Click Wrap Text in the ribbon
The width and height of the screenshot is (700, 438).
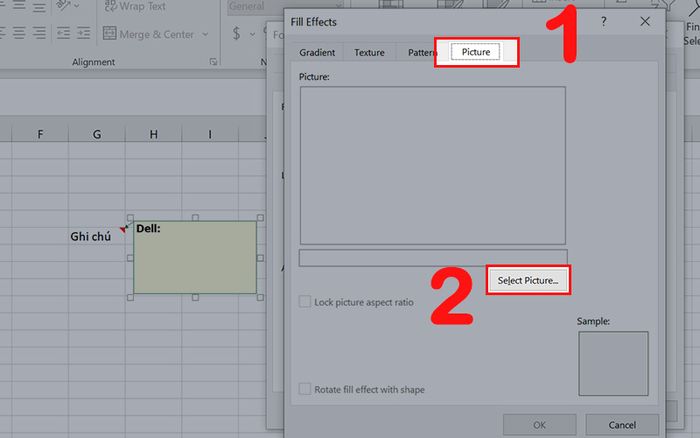tap(134, 6)
